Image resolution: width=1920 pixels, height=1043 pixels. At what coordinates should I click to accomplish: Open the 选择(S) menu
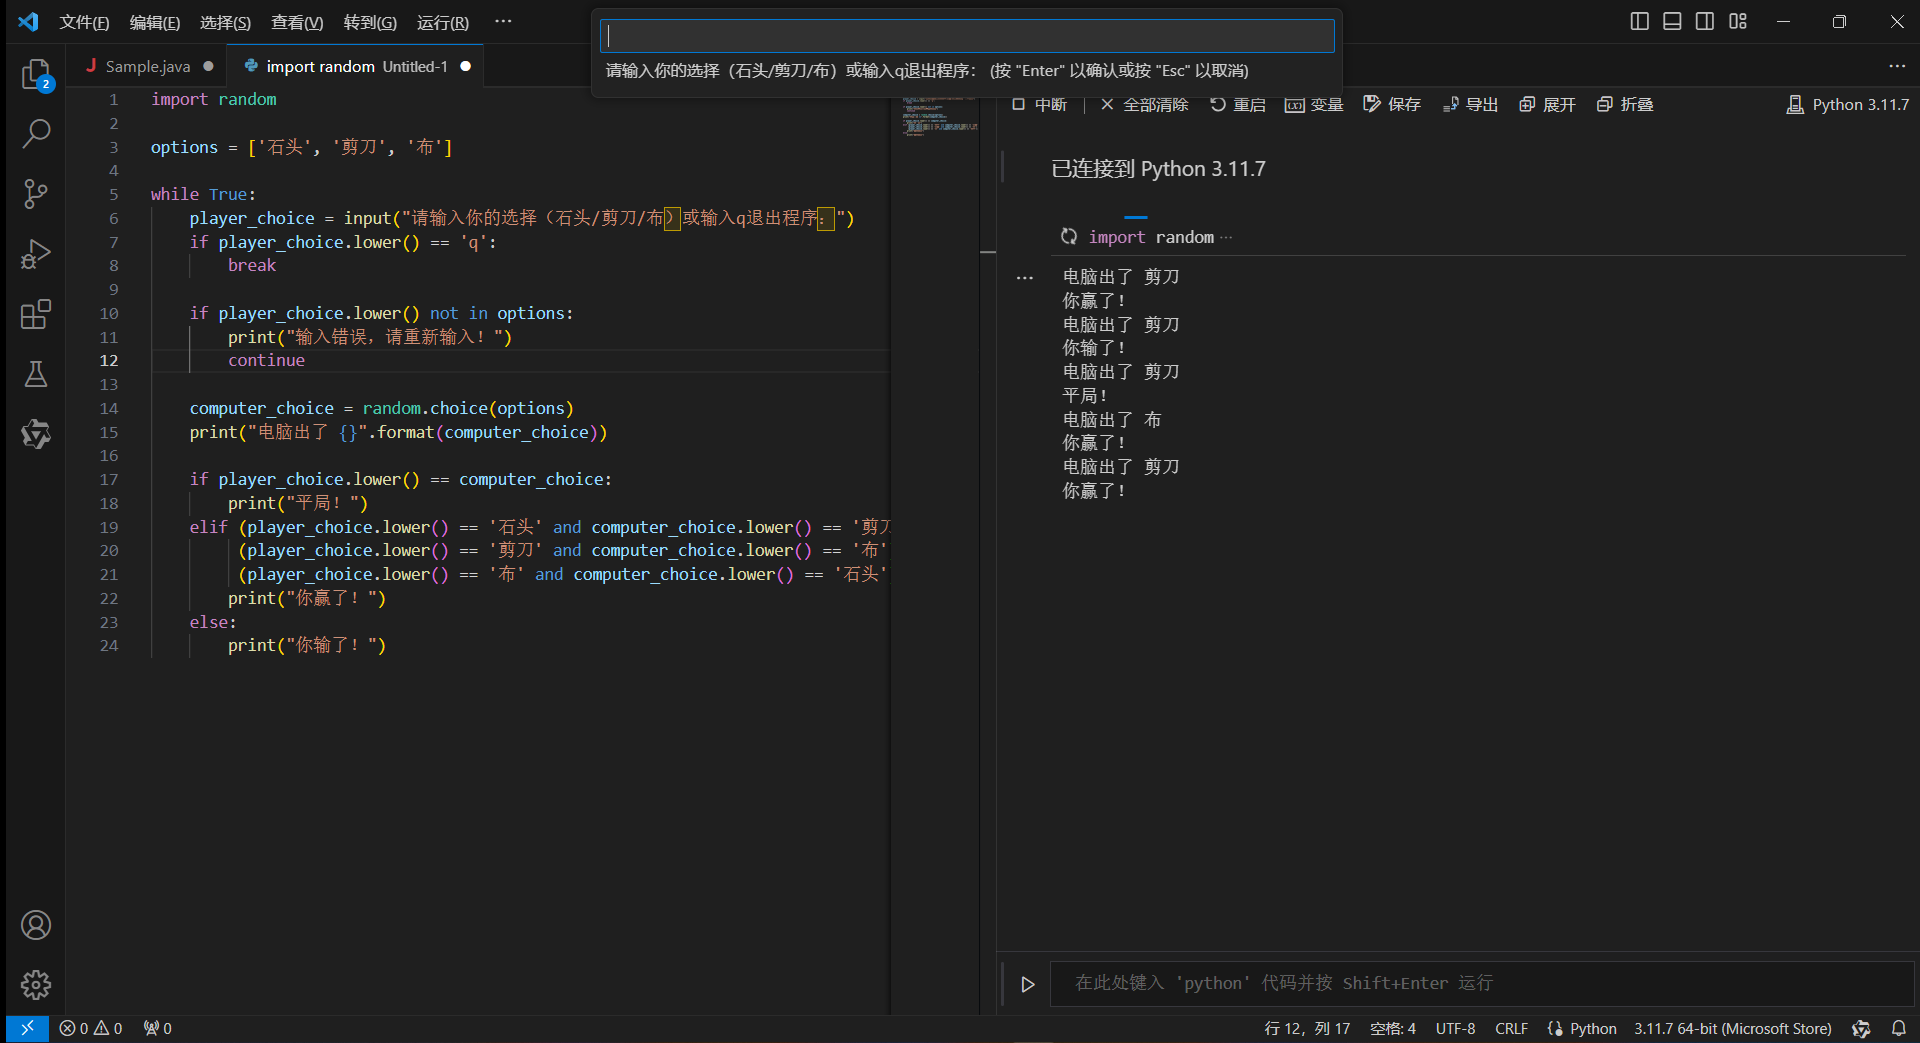[225, 22]
